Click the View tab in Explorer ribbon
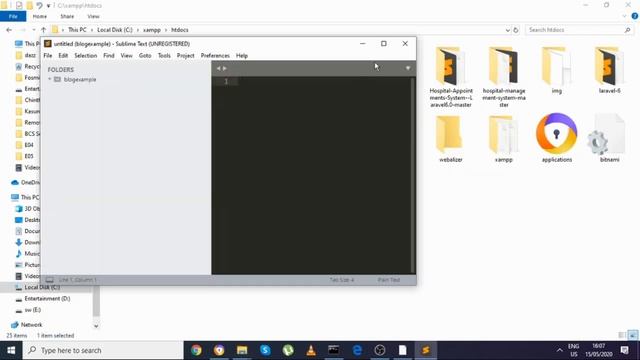This screenshot has height=360, width=640. tap(93, 16)
